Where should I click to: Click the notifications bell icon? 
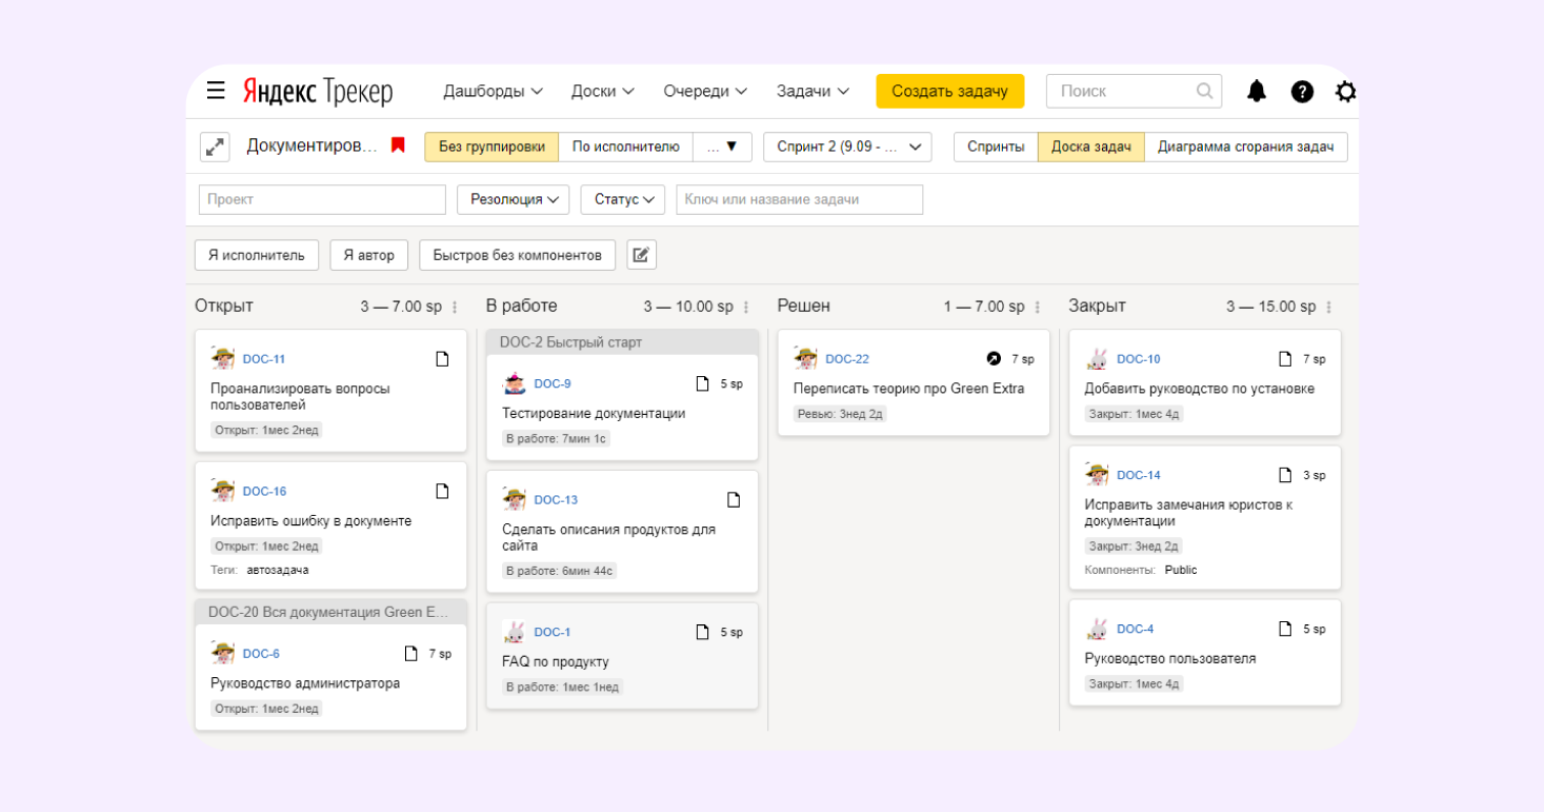pos(1256,91)
